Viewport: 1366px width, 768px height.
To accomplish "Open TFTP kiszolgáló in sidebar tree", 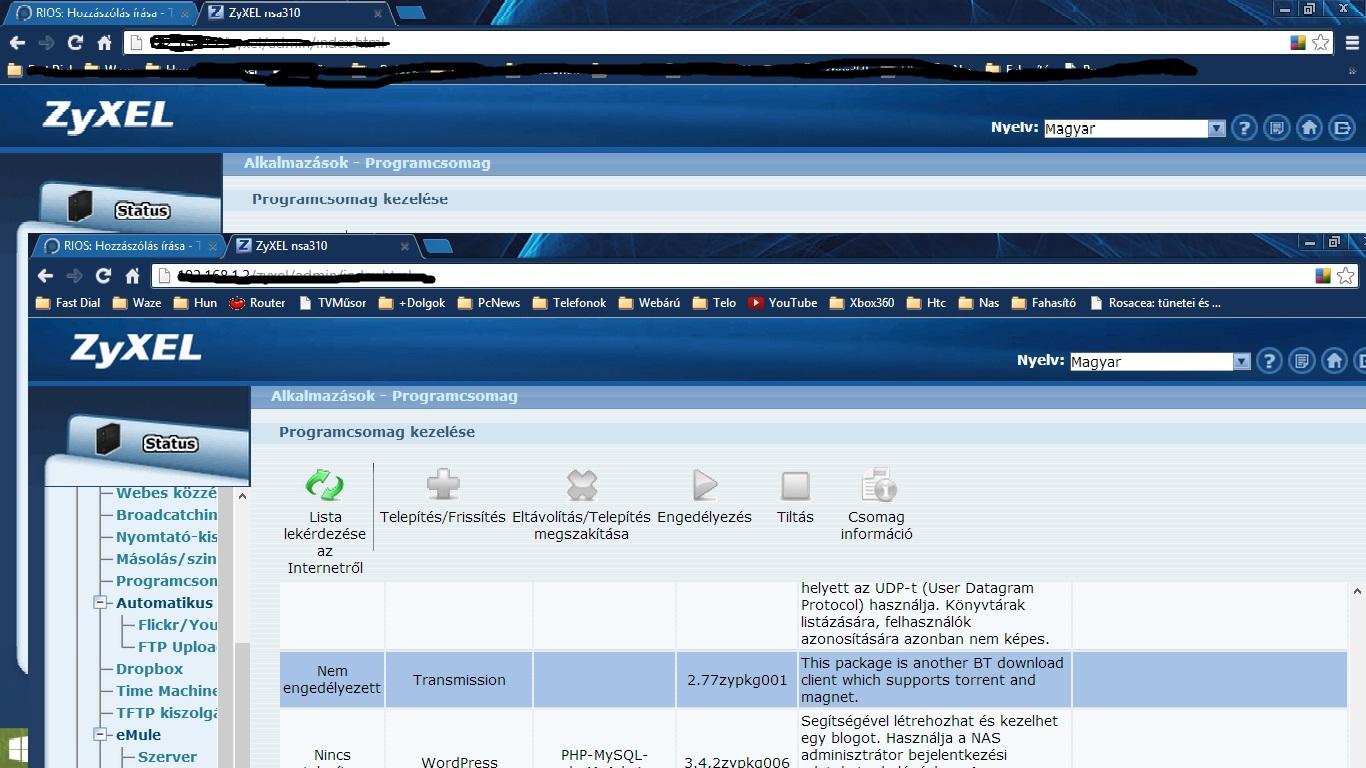I will click(166, 713).
